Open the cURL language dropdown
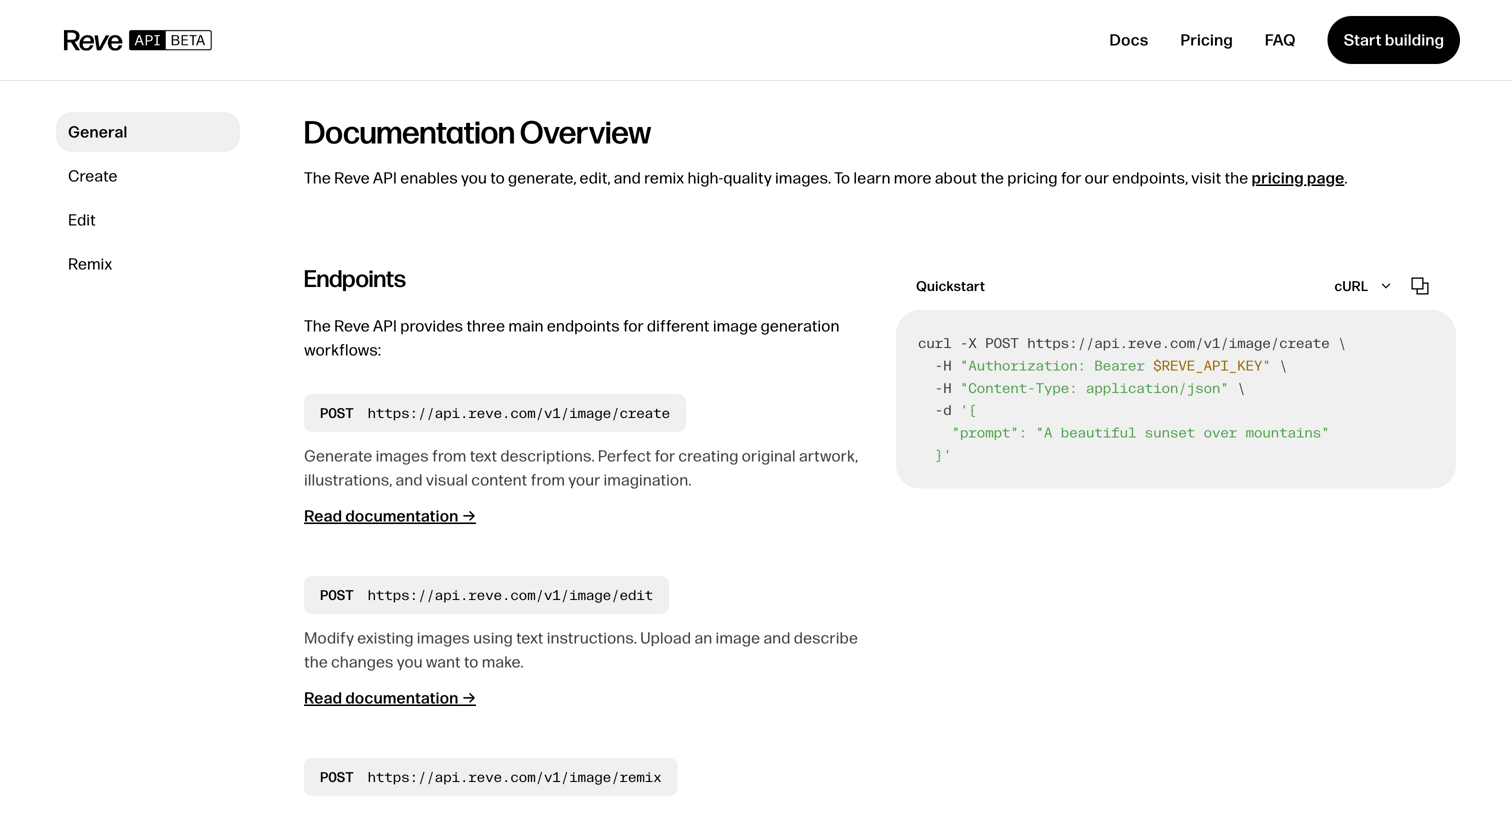 coord(1362,286)
